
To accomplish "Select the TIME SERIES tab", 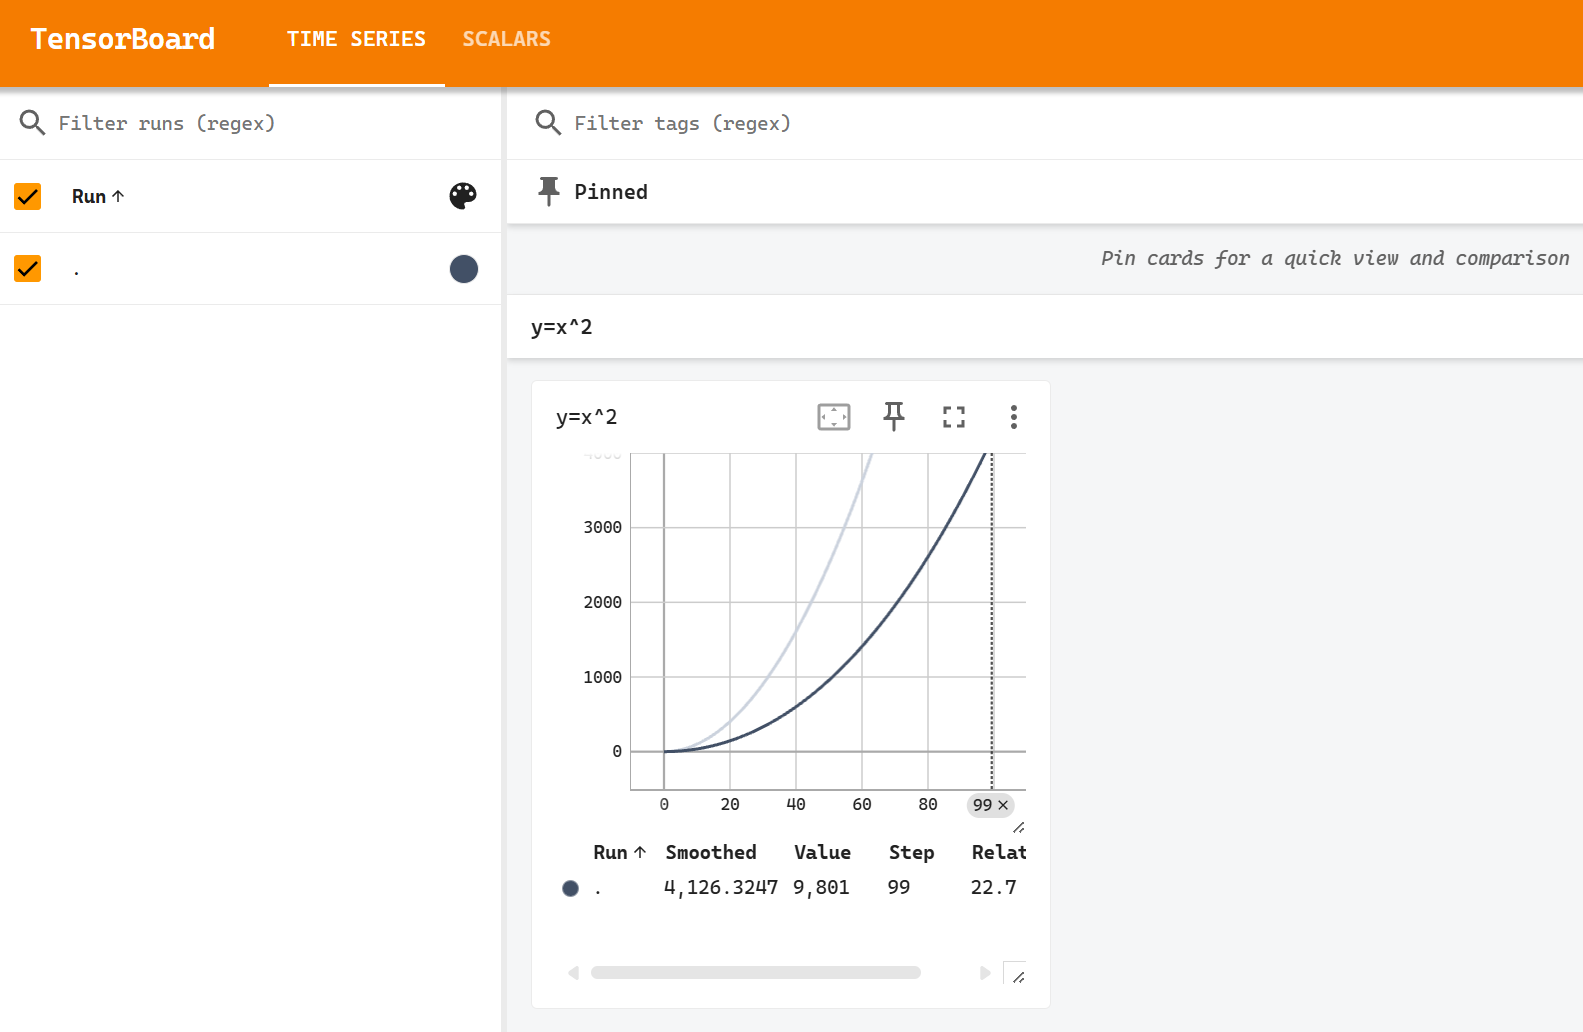I will pyautogui.click(x=356, y=39).
